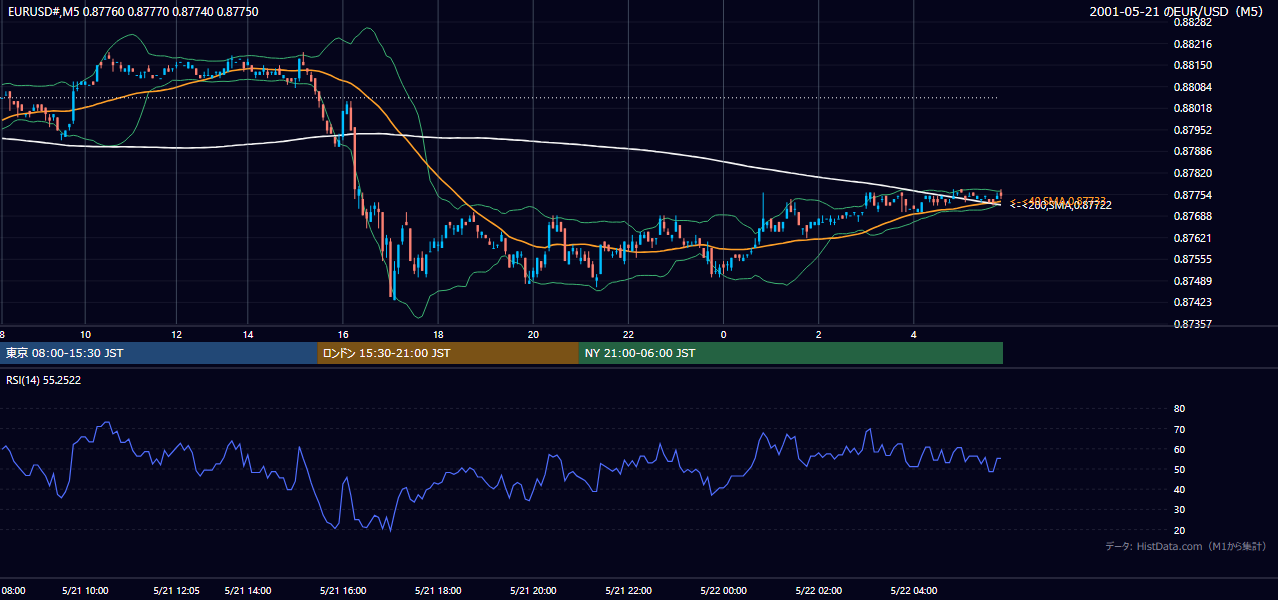
Task: Click the 0.87688 price axis label
Action: tap(1194, 216)
